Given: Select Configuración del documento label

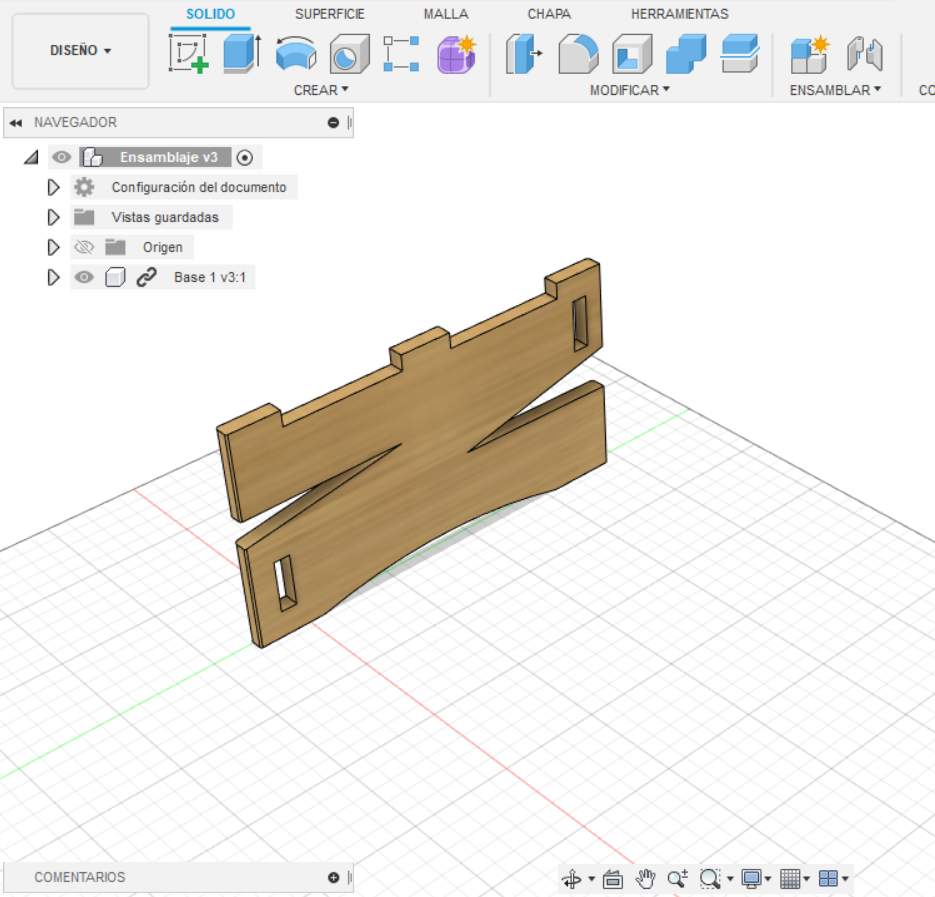Looking at the screenshot, I should (x=199, y=187).
